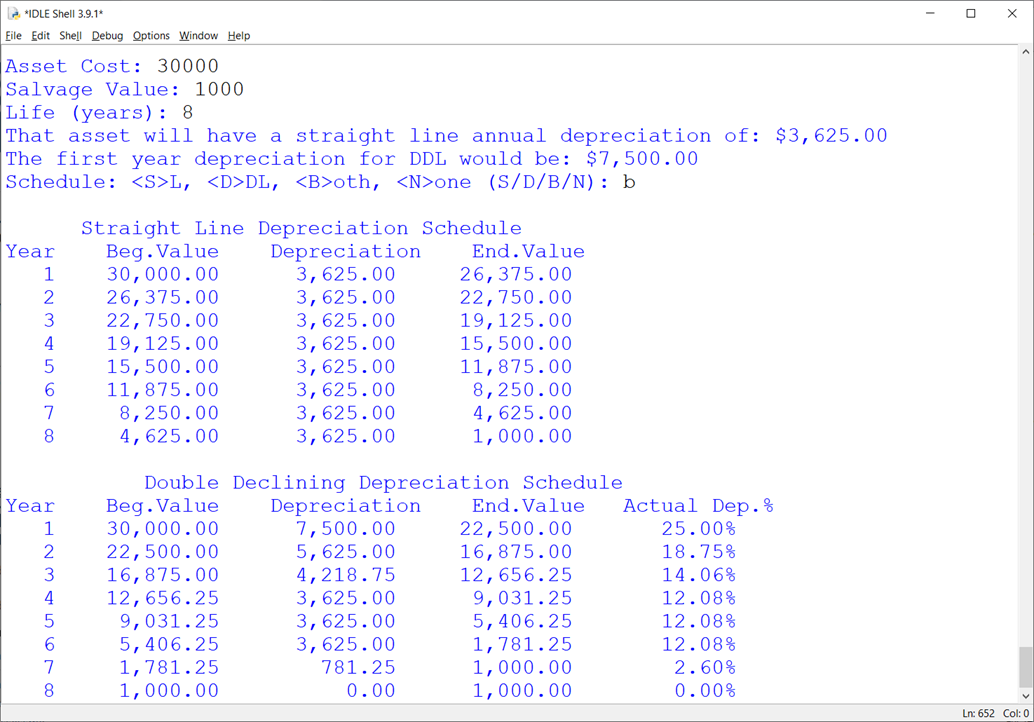Screen dimensions: 1034x722
Task: Click the 'Actual Dep.%' column header
Action: [x=698, y=506]
